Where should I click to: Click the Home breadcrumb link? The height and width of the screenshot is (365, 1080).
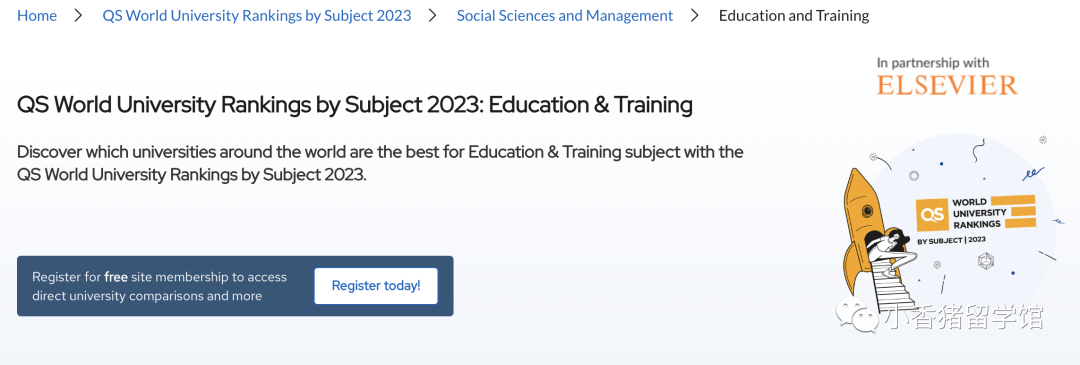37,15
